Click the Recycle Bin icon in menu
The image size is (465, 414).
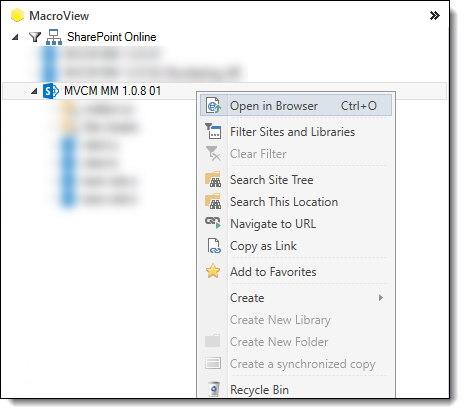click(214, 389)
